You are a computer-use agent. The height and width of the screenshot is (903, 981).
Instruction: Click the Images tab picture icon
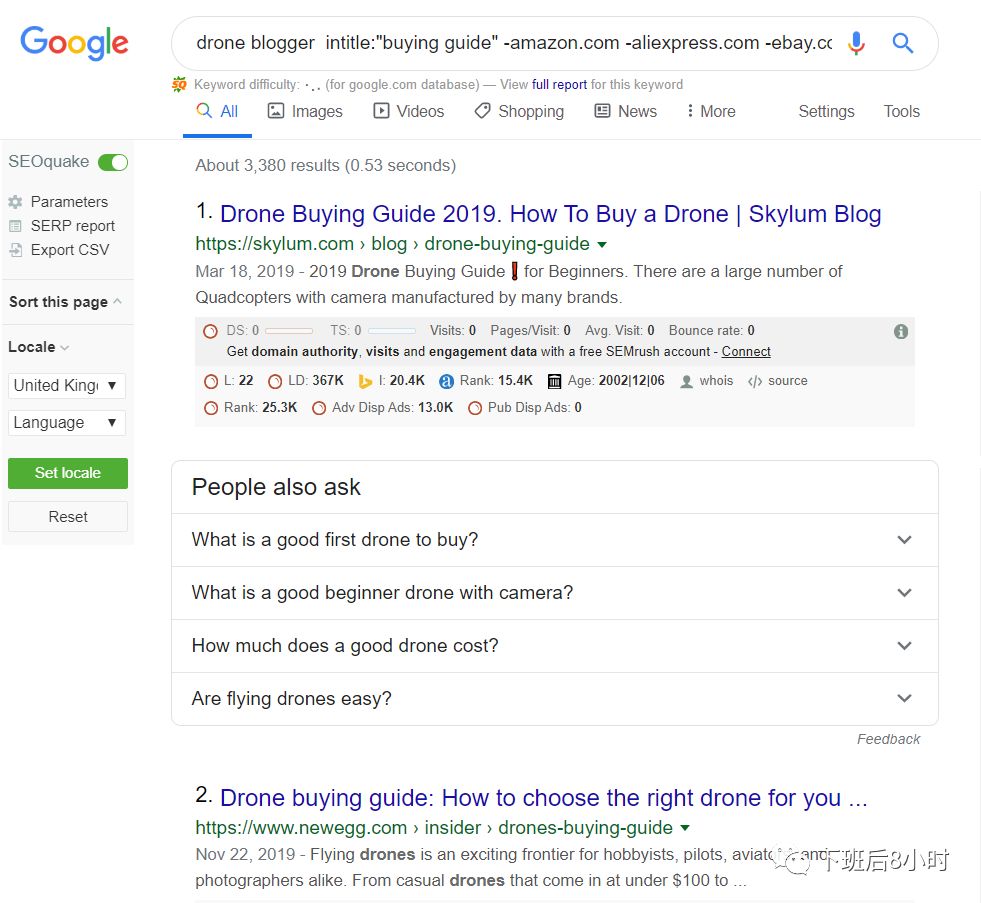[275, 111]
